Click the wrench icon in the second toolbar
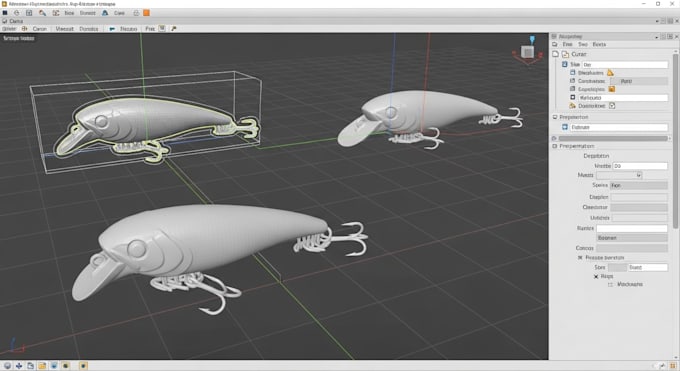The image size is (680, 371). pos(174,29)
